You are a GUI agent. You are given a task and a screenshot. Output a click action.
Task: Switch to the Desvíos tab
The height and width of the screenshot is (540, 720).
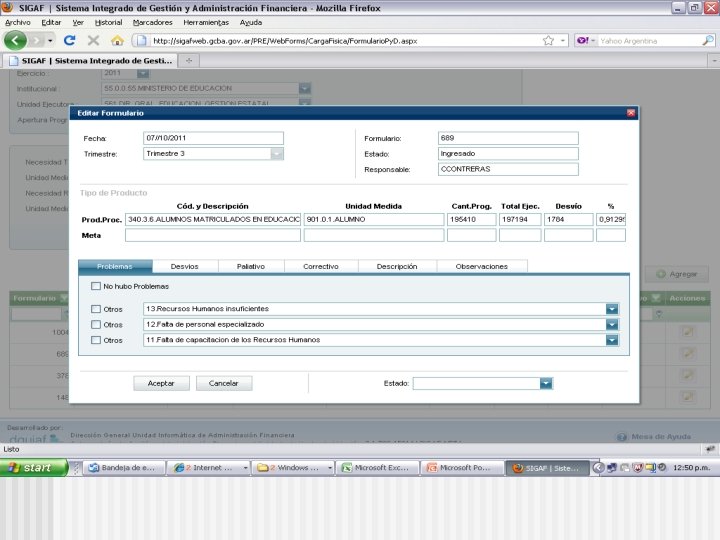[185, 266]
